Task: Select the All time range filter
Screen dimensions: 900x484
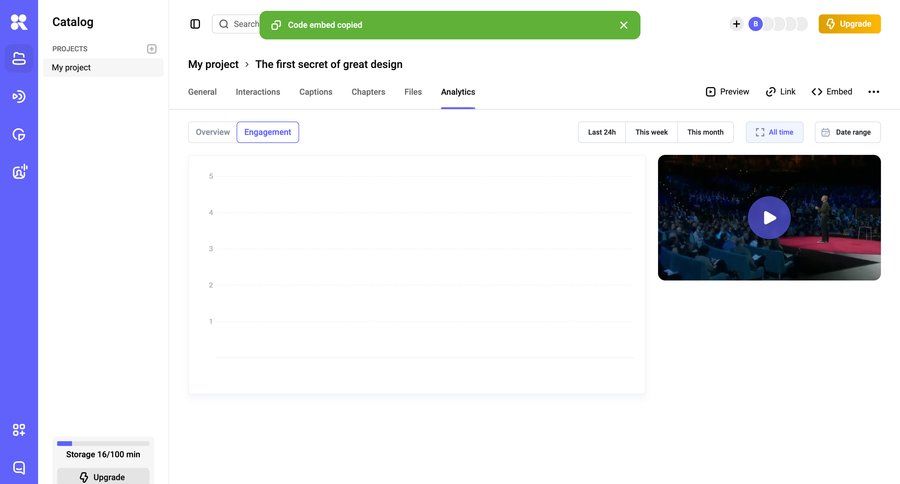Action: click(774, 132)
